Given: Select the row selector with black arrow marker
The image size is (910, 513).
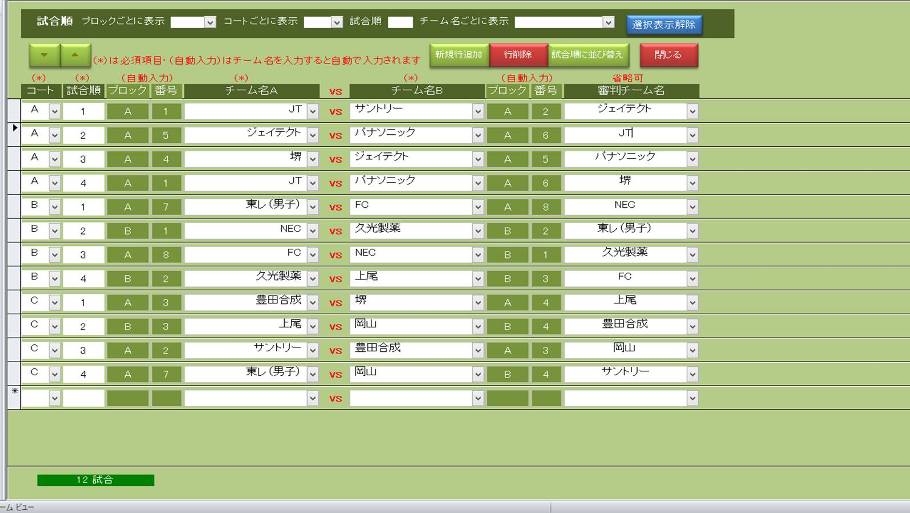Looking at the screenshot, I should coord(14,135).
